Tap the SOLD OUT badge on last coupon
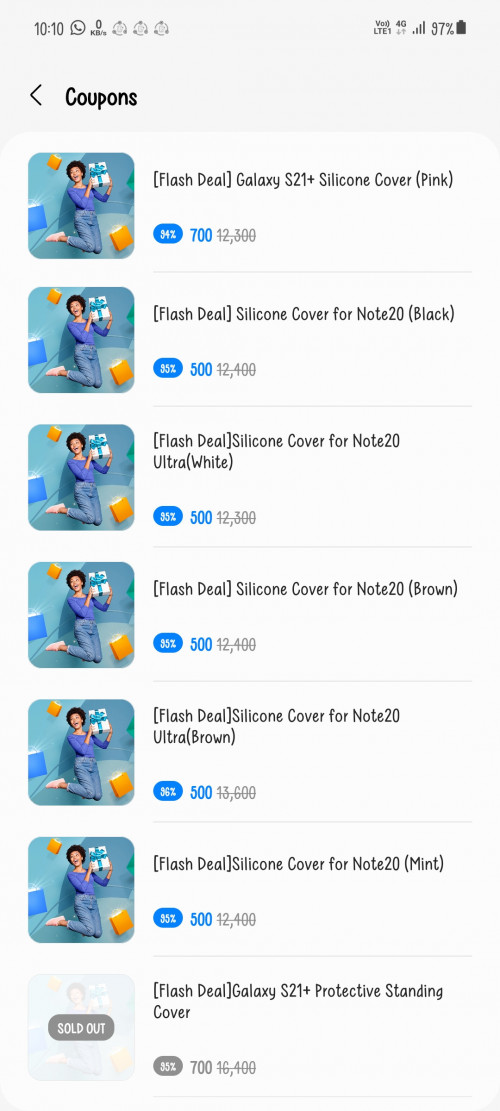Image resolution: width=500 pixels, height=1111 pixels. coord(81,1028)
